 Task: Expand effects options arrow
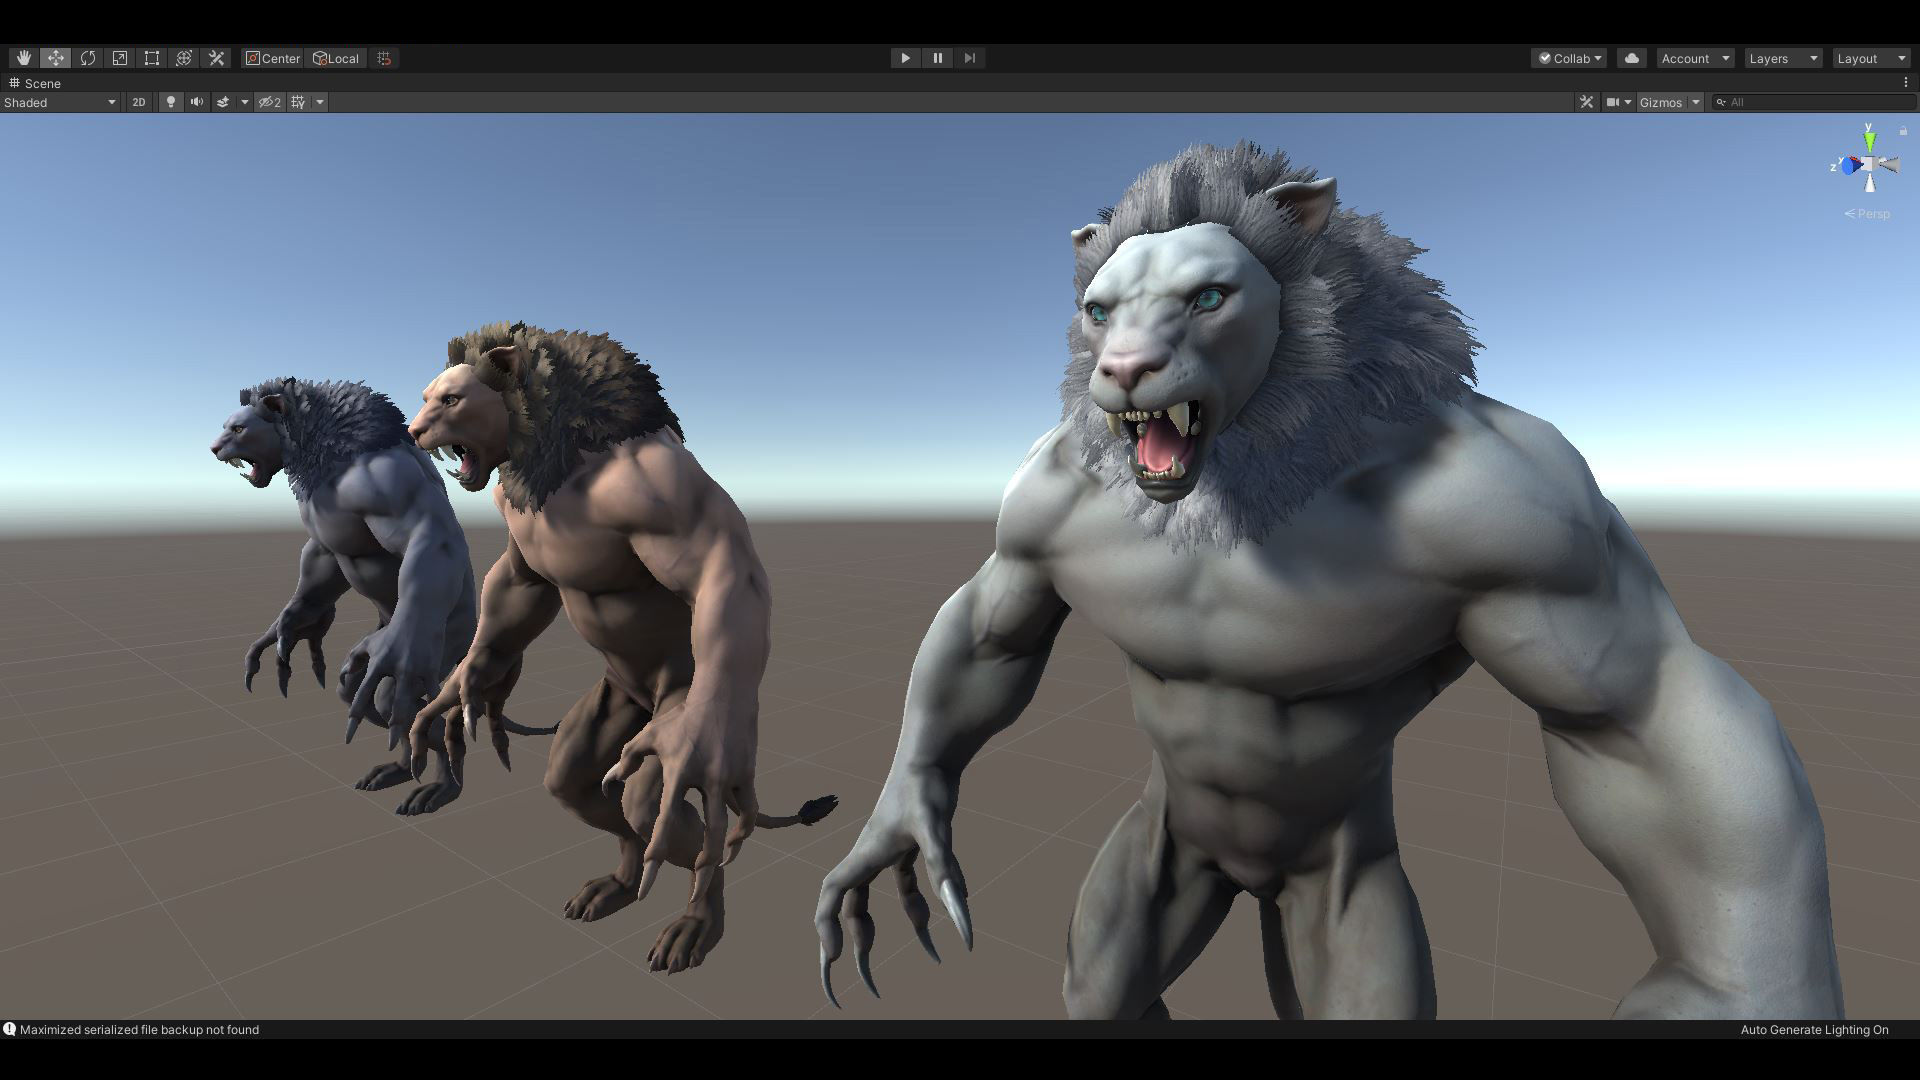244,102
